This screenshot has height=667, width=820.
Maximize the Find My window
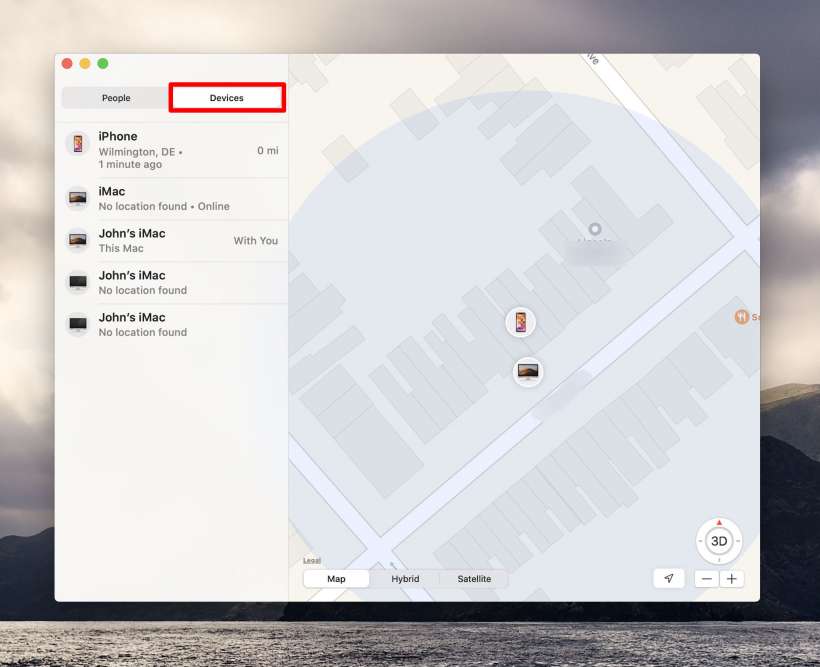(x=103, y=63)
